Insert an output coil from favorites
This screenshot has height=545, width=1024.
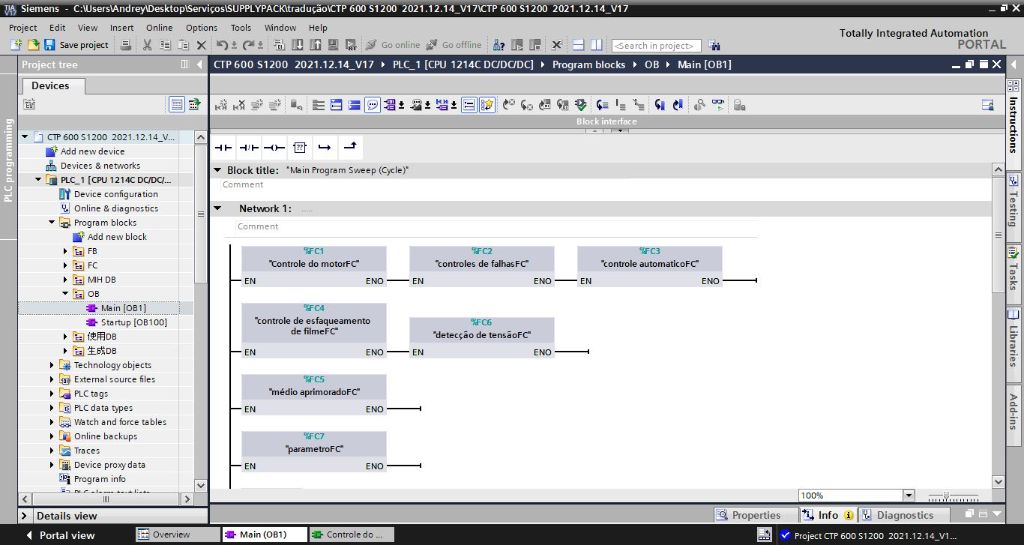(274, 148)
